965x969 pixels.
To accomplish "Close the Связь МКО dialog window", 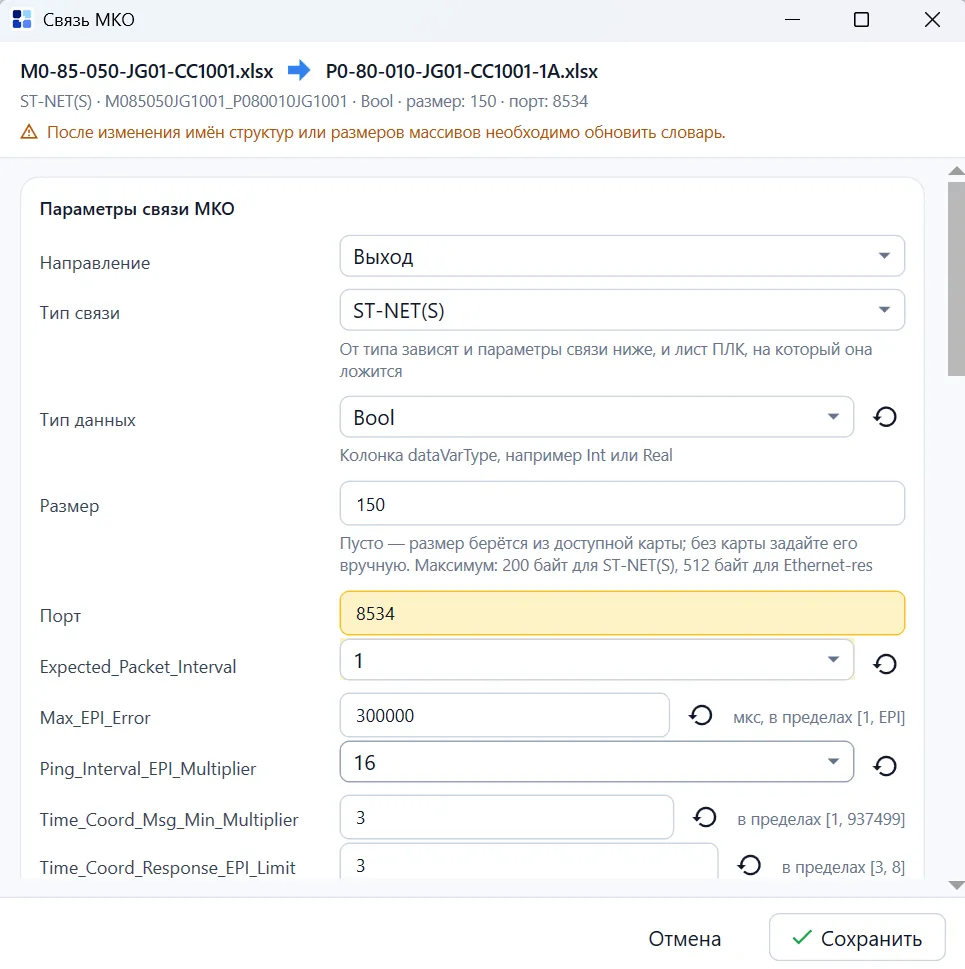I will (932, 20).
